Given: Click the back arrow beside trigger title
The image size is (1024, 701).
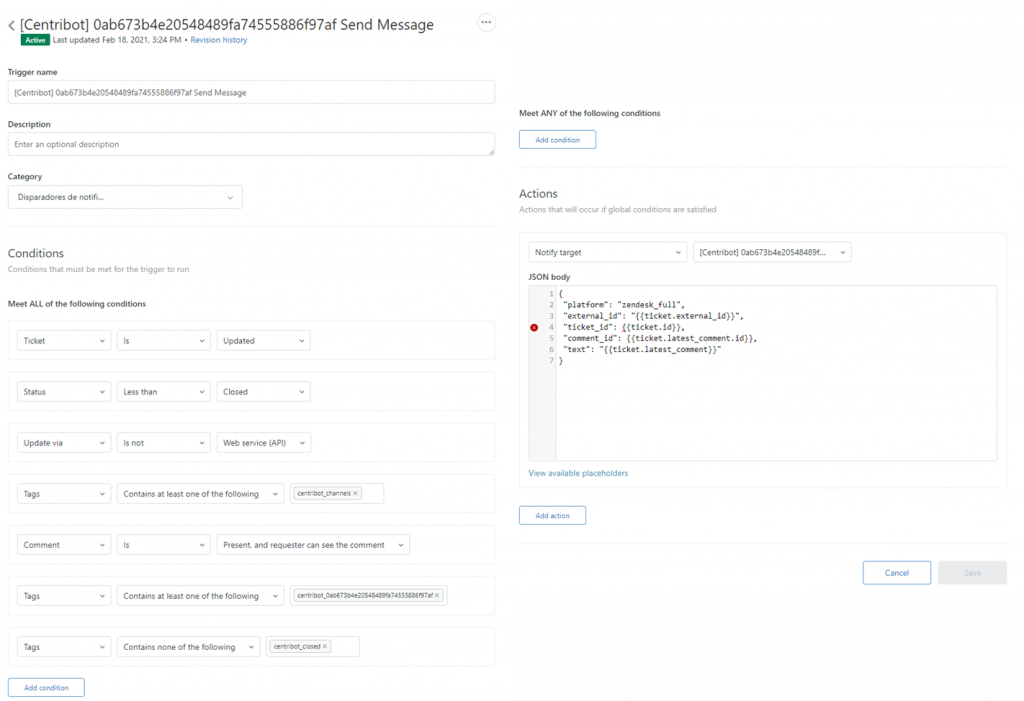Looking at the screenshot, I should tap(11, 25).
